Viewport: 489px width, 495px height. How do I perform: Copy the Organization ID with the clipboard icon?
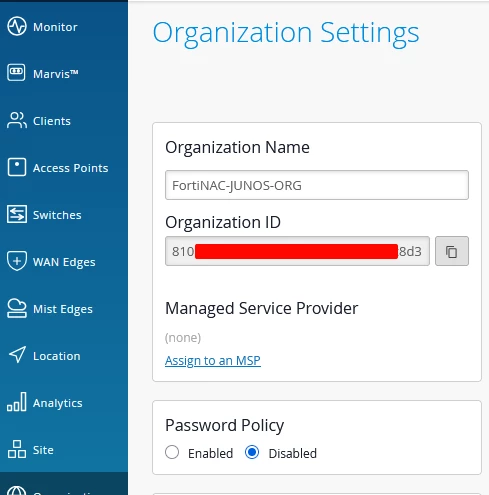pyautogui.click(x=452, y=251)
